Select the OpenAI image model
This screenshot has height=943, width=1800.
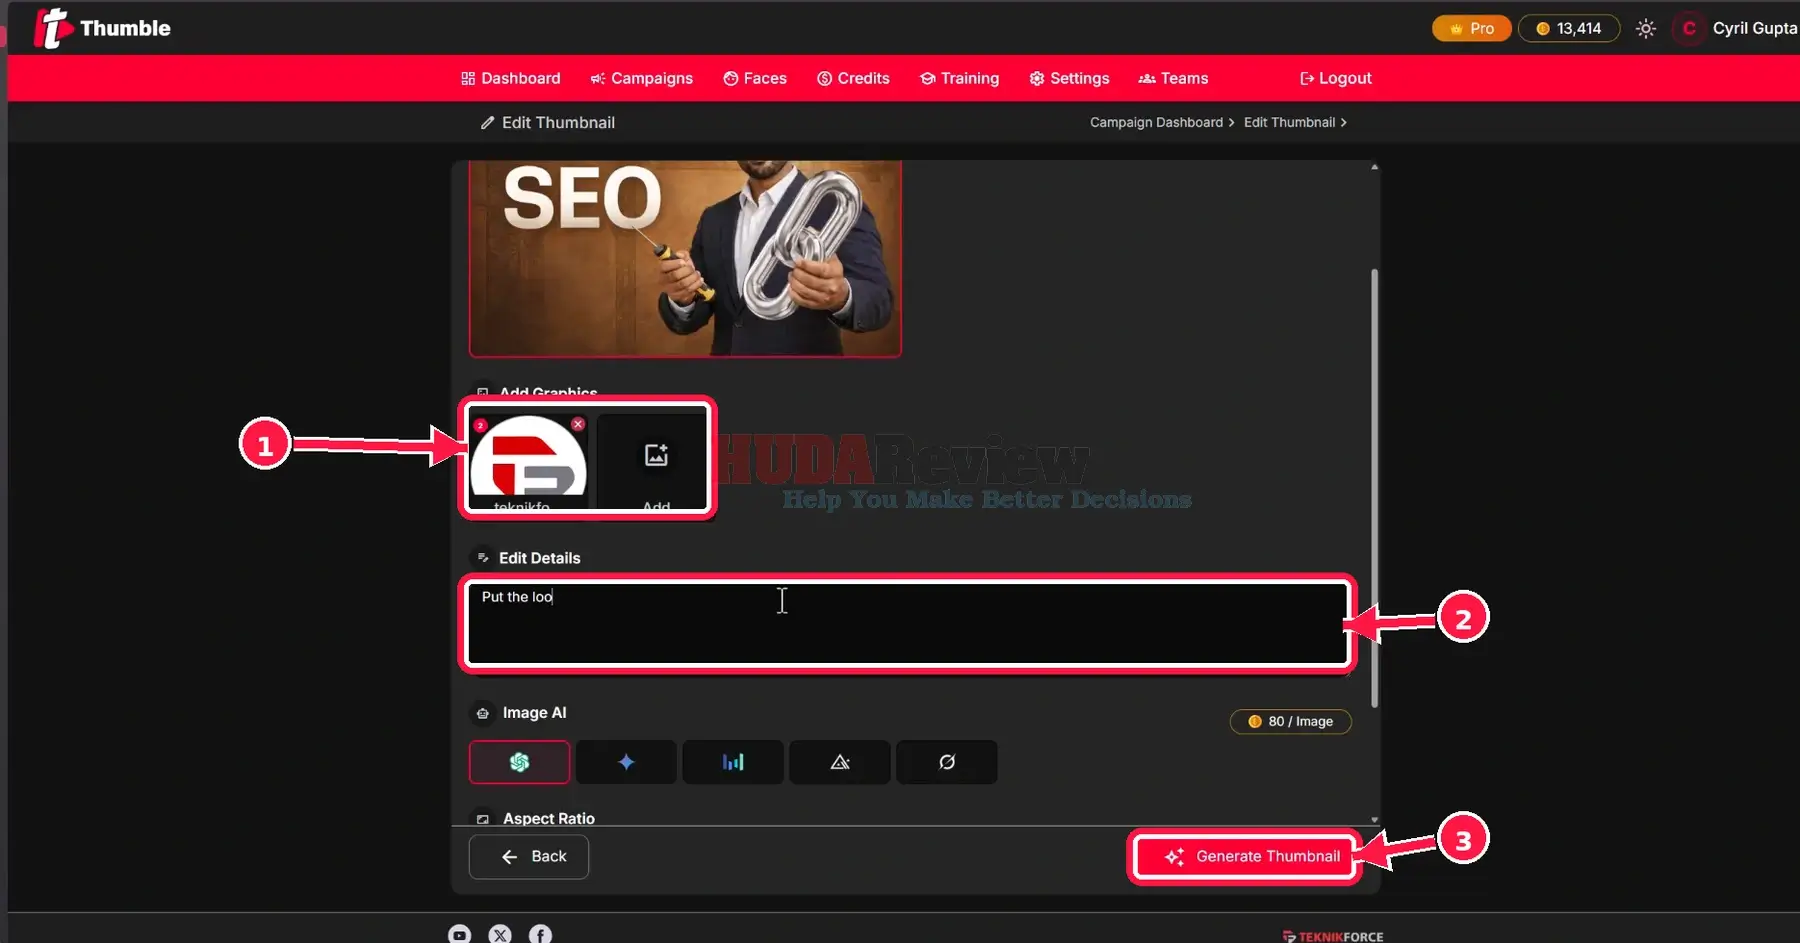coord(519,762)
